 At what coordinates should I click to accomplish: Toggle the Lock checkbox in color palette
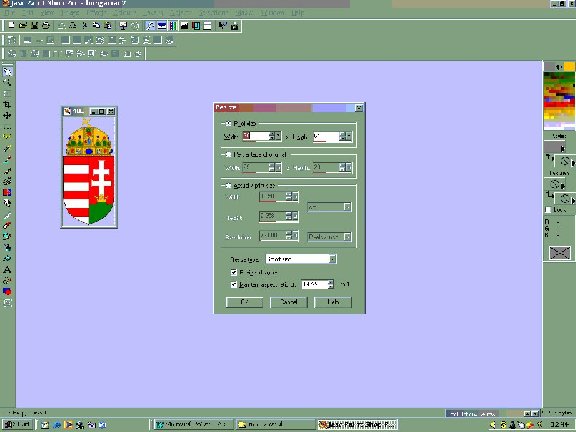point(548,209)
